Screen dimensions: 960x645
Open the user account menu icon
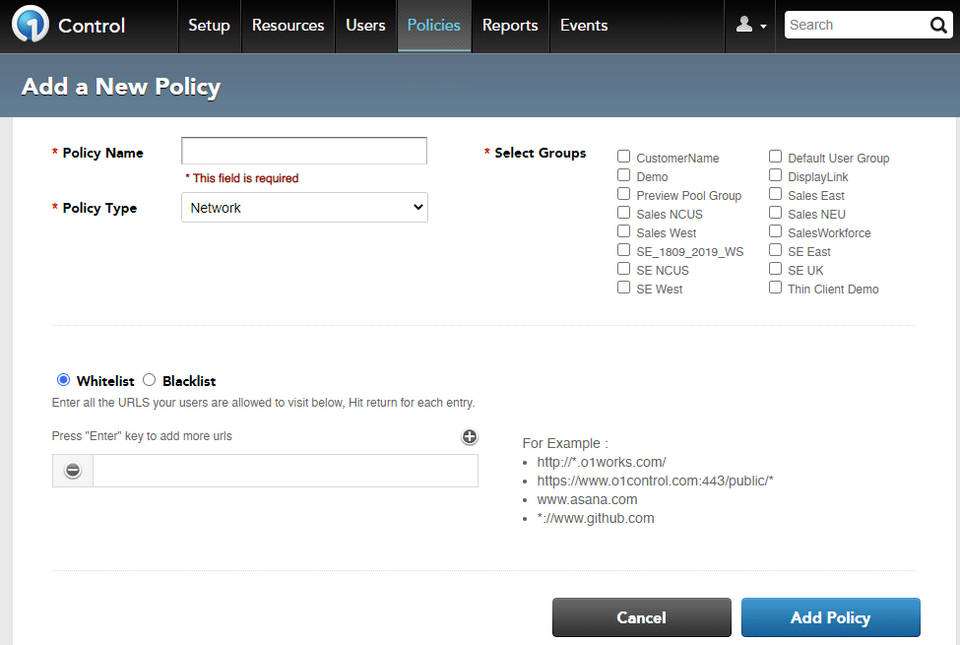(750, 25)
